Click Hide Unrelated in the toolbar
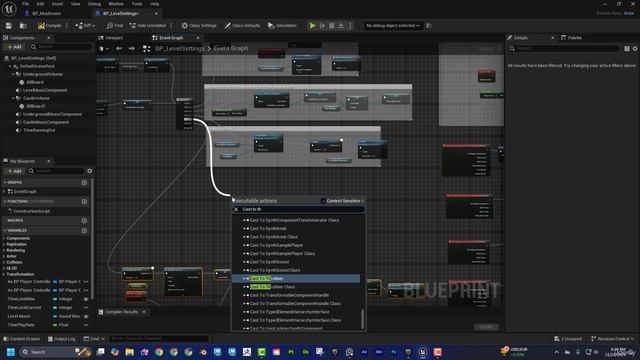This screenshot has height=360, width=640. 148,26
